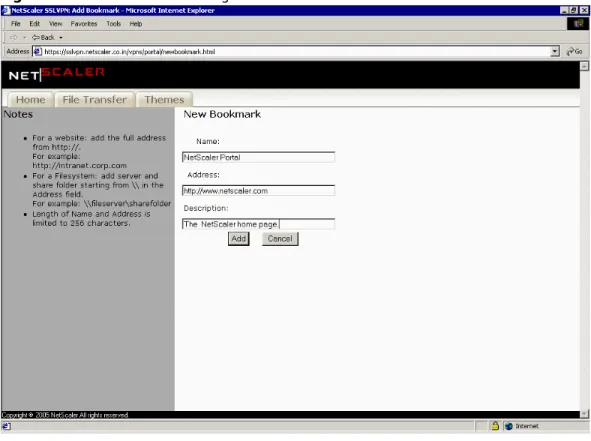Image resolution: width=591 pixels, height=441 pixels.
Task: Click the Address: label above the form field
Action: point(203,175)
